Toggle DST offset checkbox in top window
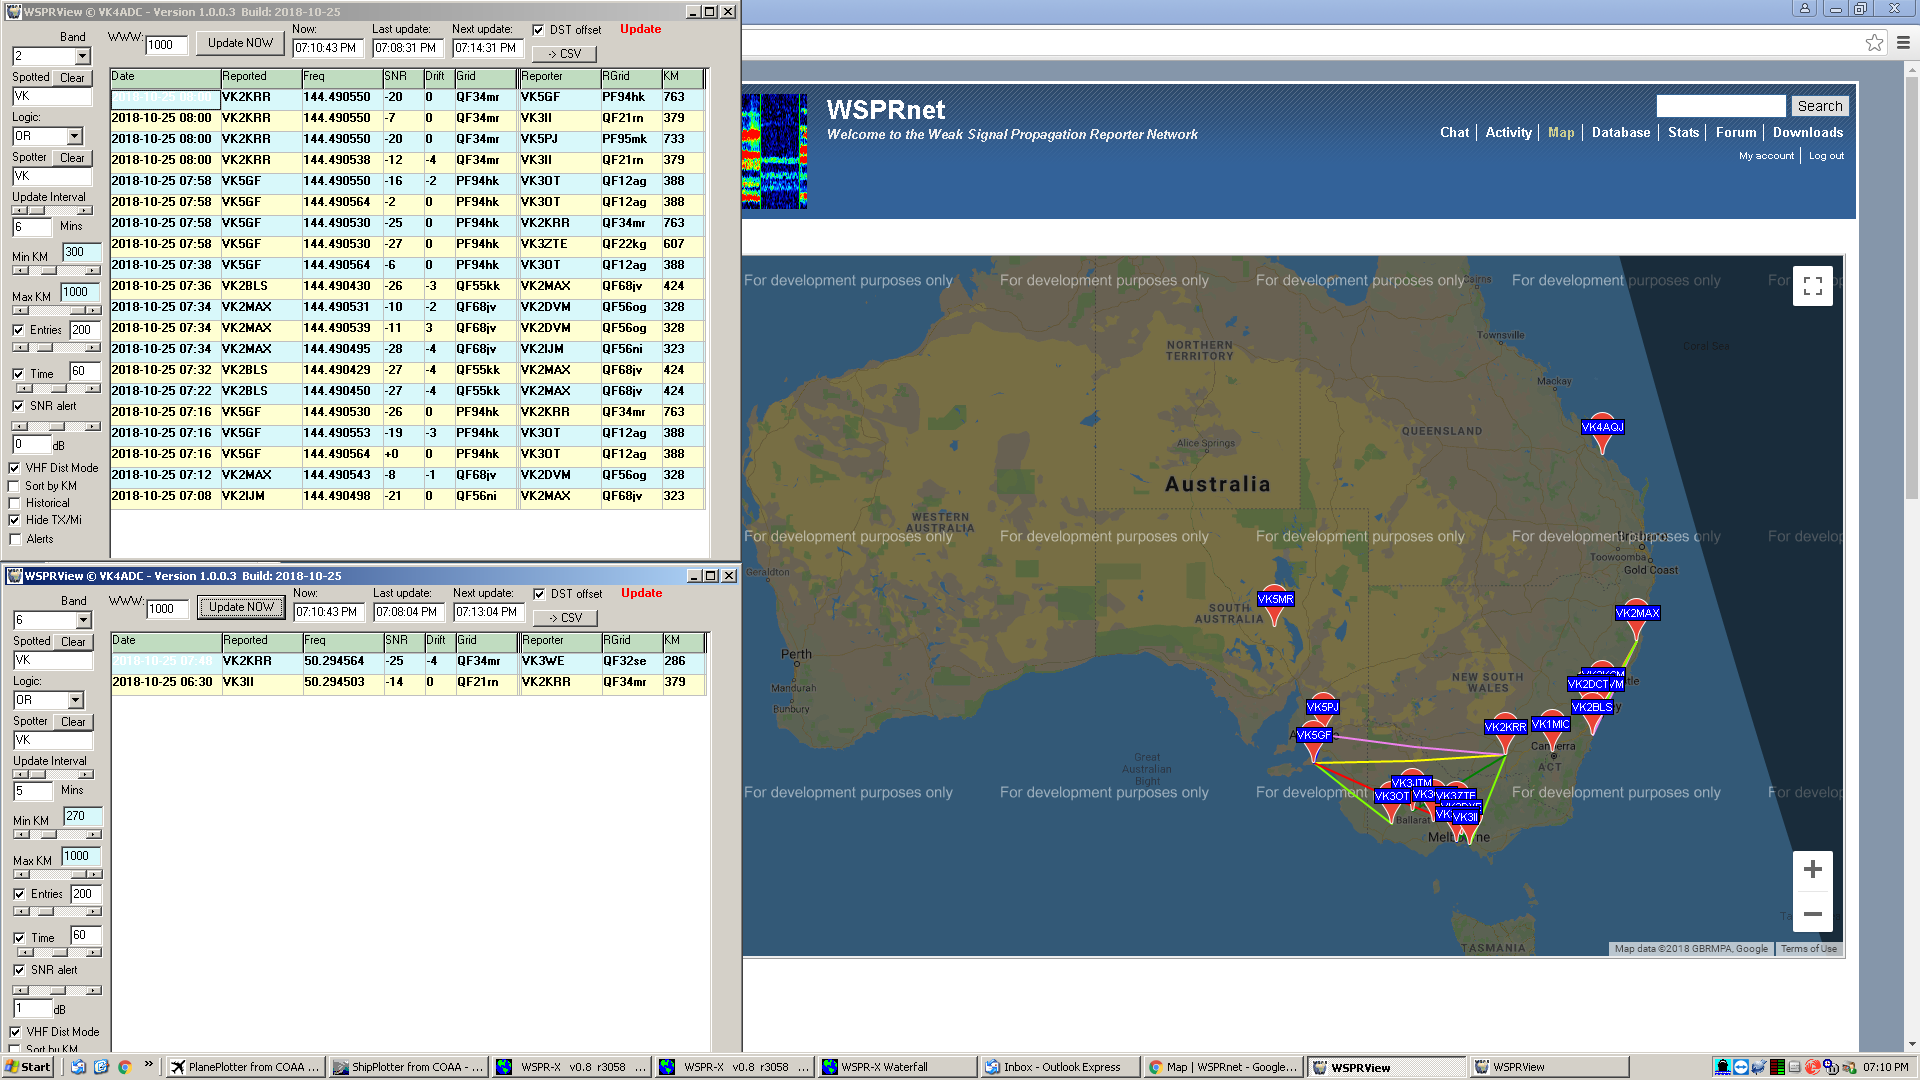The image size is (1920, 1080). pos(538,30)
